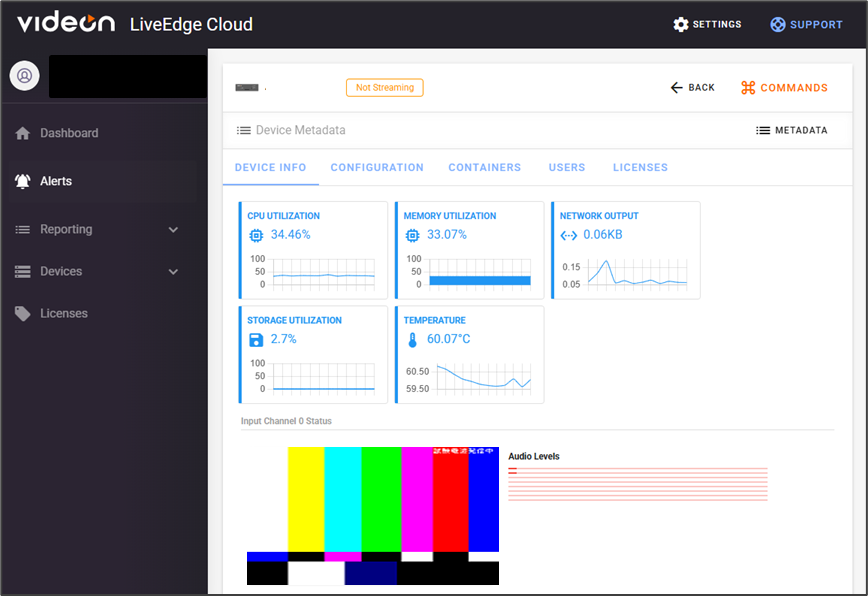Switch to the Configuration tab
Image resolution: width=868 pixels, height=596 pixels.
point(377,167)
